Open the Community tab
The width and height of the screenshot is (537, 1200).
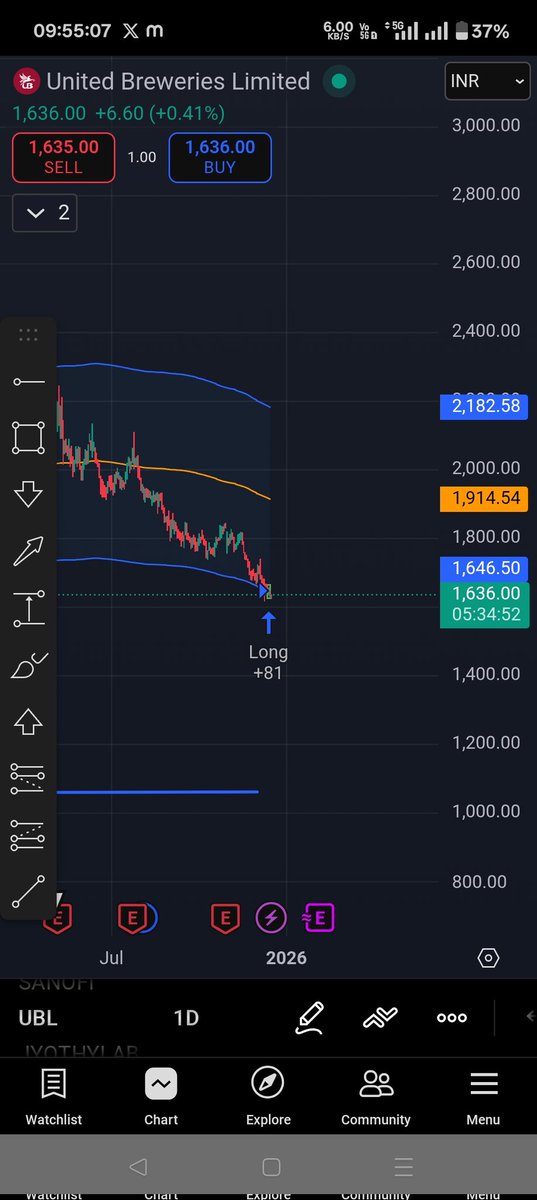[x=376, y=1096]
